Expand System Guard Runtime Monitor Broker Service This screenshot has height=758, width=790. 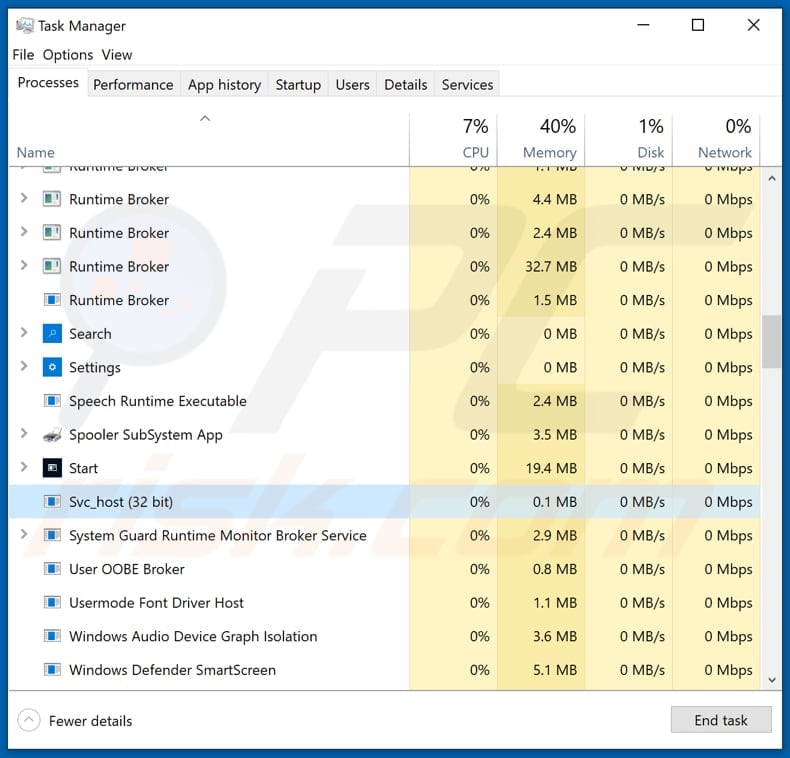coord(24,534)
